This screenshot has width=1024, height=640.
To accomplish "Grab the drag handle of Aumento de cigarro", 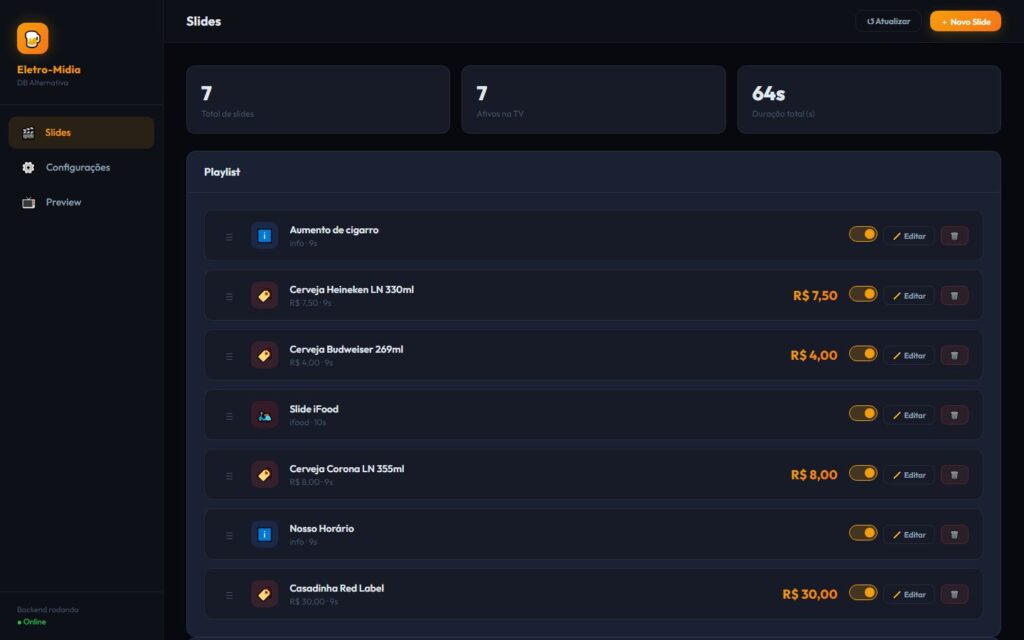I will click(x=229, y=237).
